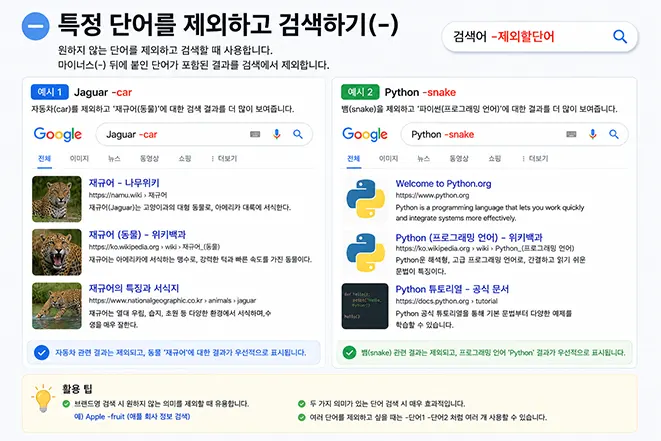
Task: Click the Jaguar -car heading beside 예시 1
Action: pyautogui.click(x=103, y=92)
